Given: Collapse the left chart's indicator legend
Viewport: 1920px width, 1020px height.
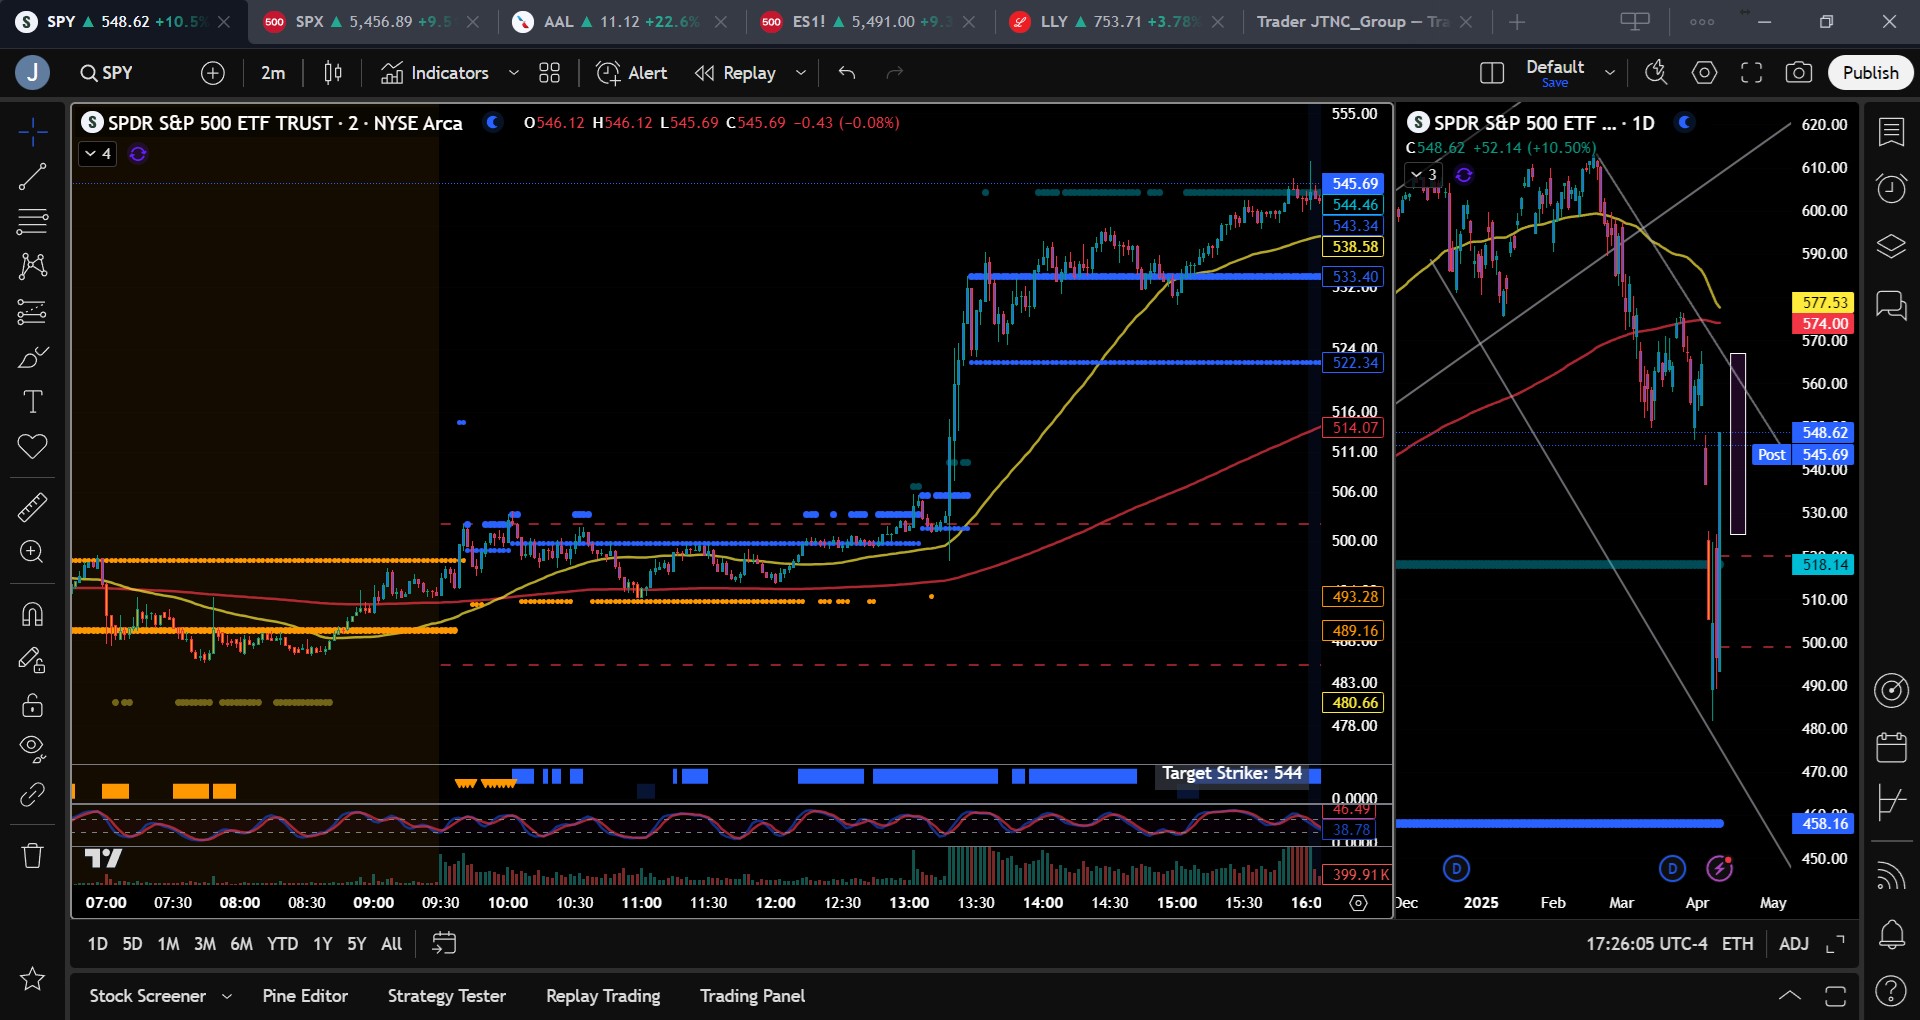Looking at the screenshot, I should point(98,154).
